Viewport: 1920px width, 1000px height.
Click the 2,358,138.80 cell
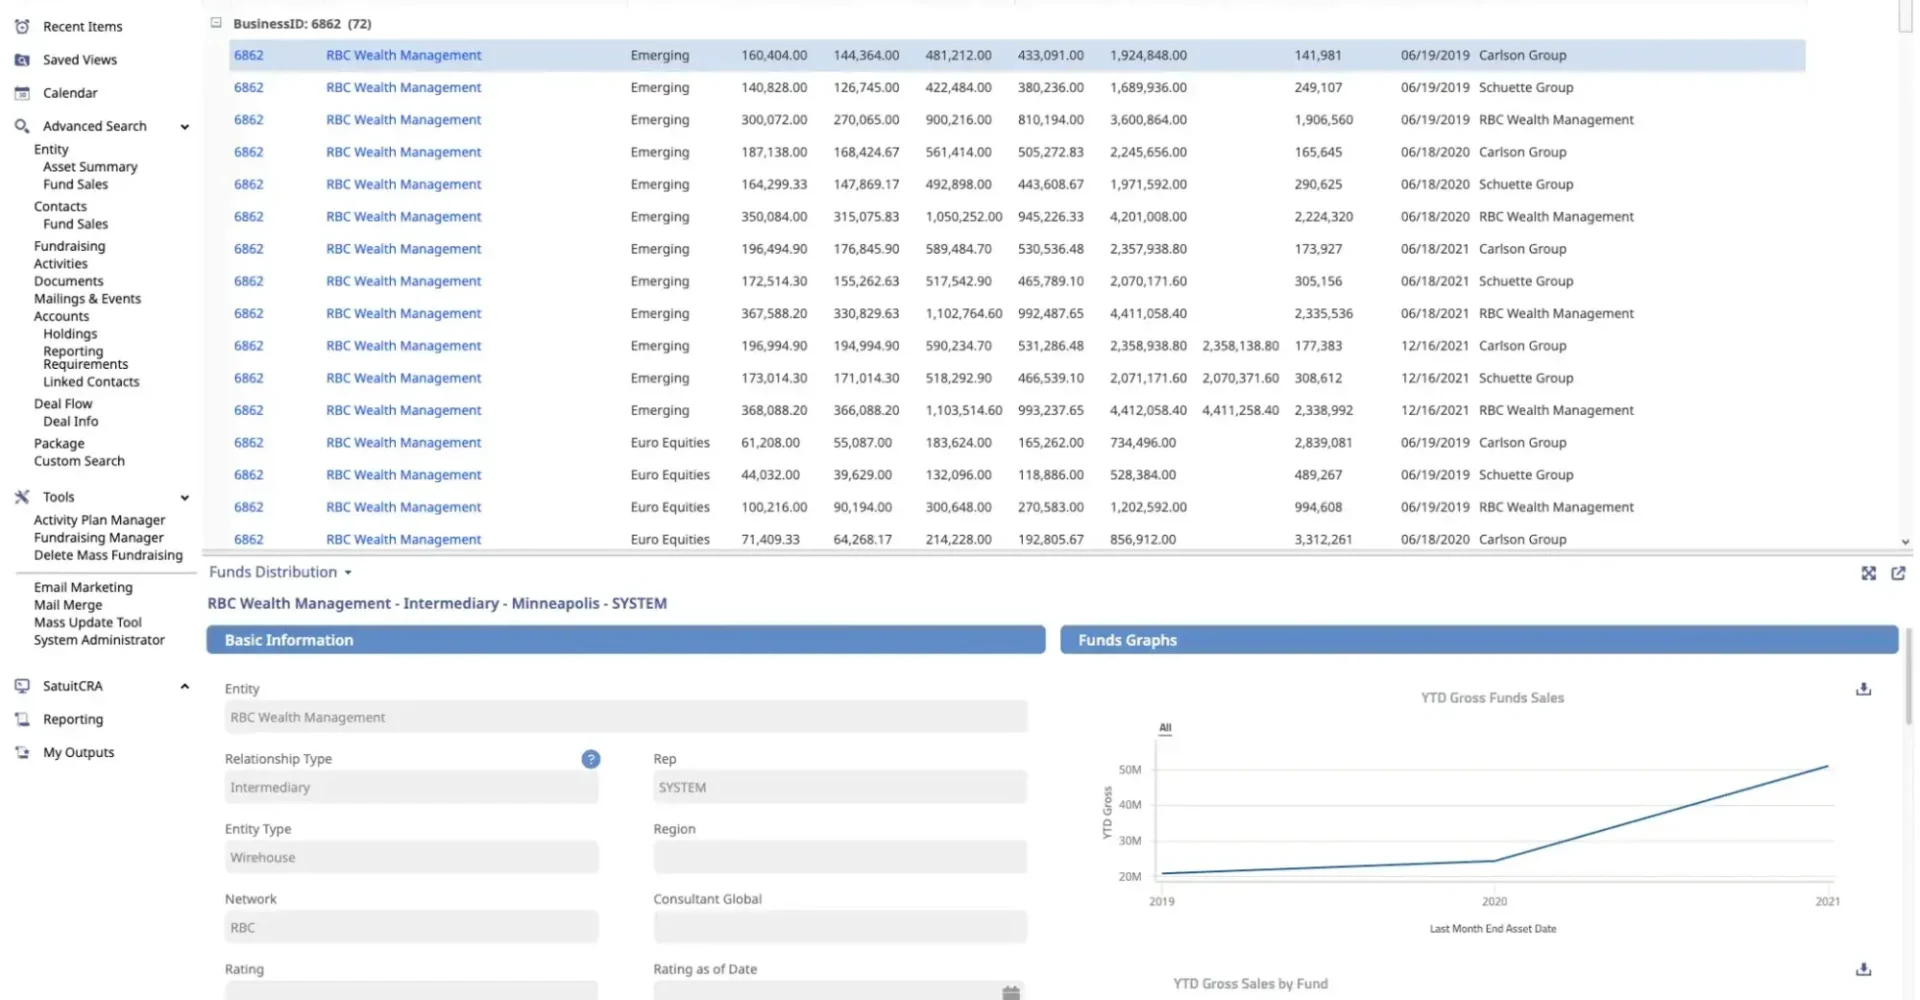click(1240, 346)
